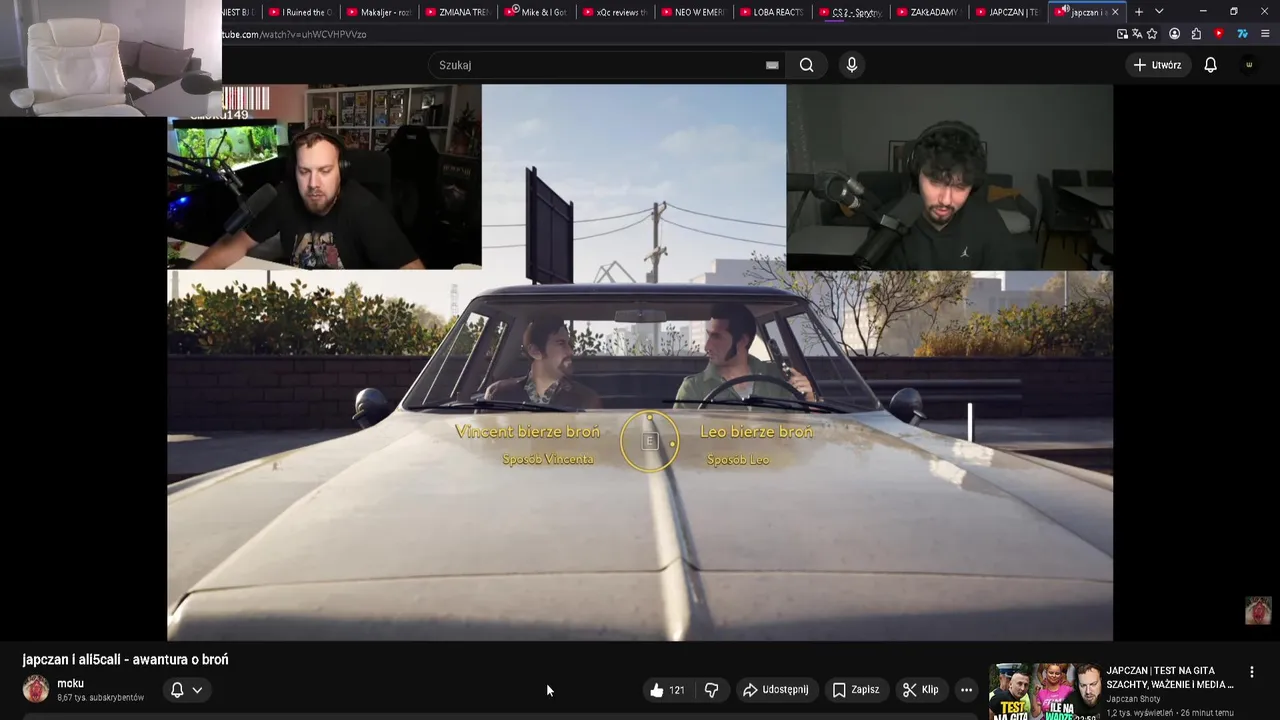Click the translate page icon in address bar

coord(1137,34)
